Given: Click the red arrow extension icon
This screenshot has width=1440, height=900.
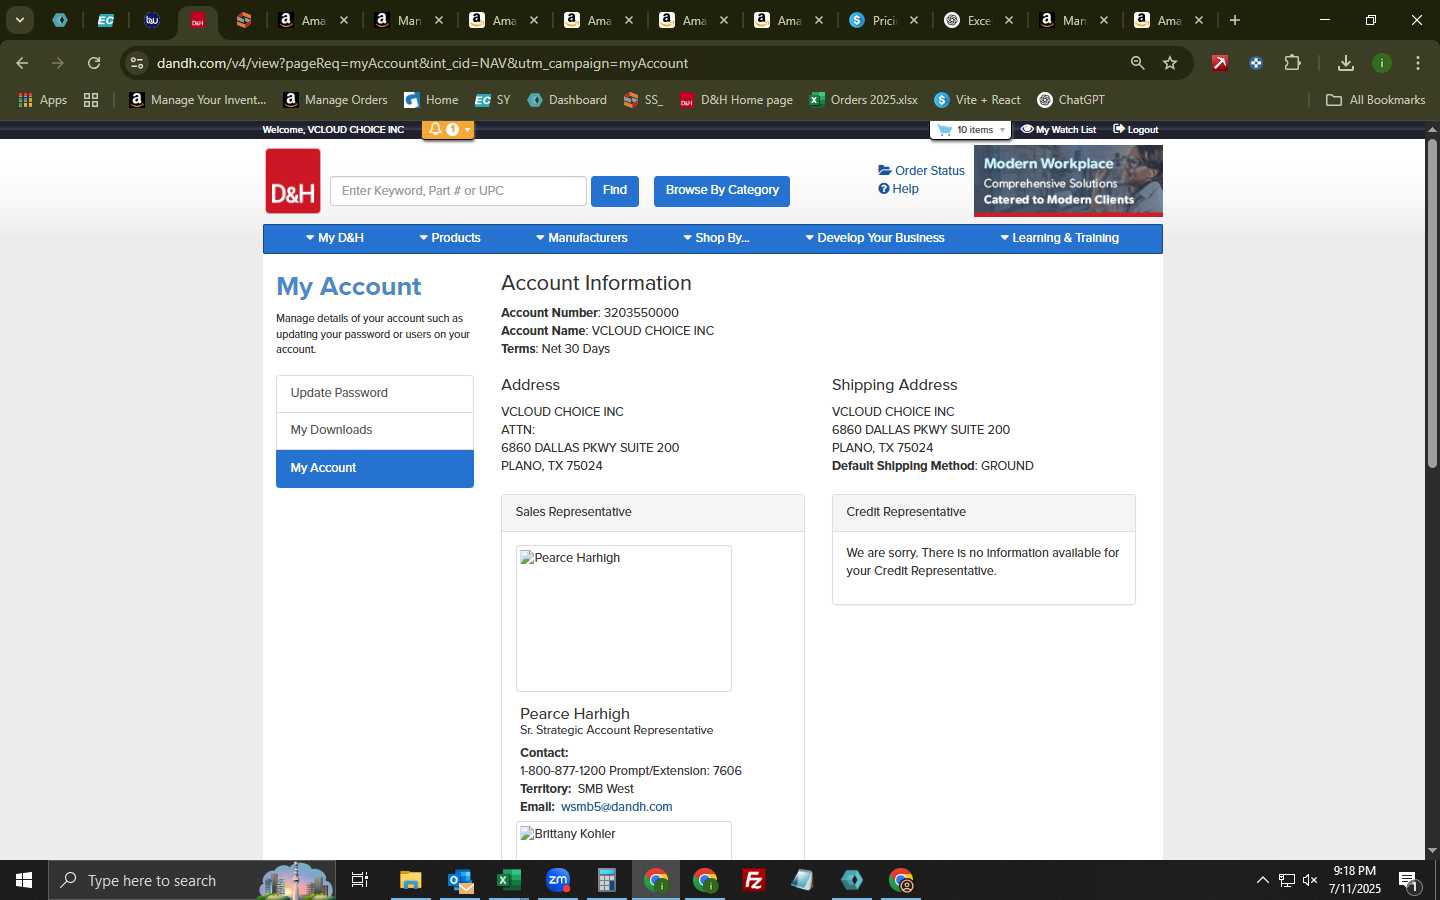Looking at the screenshot, I should pyautogui.click(x=1220, y=63).
